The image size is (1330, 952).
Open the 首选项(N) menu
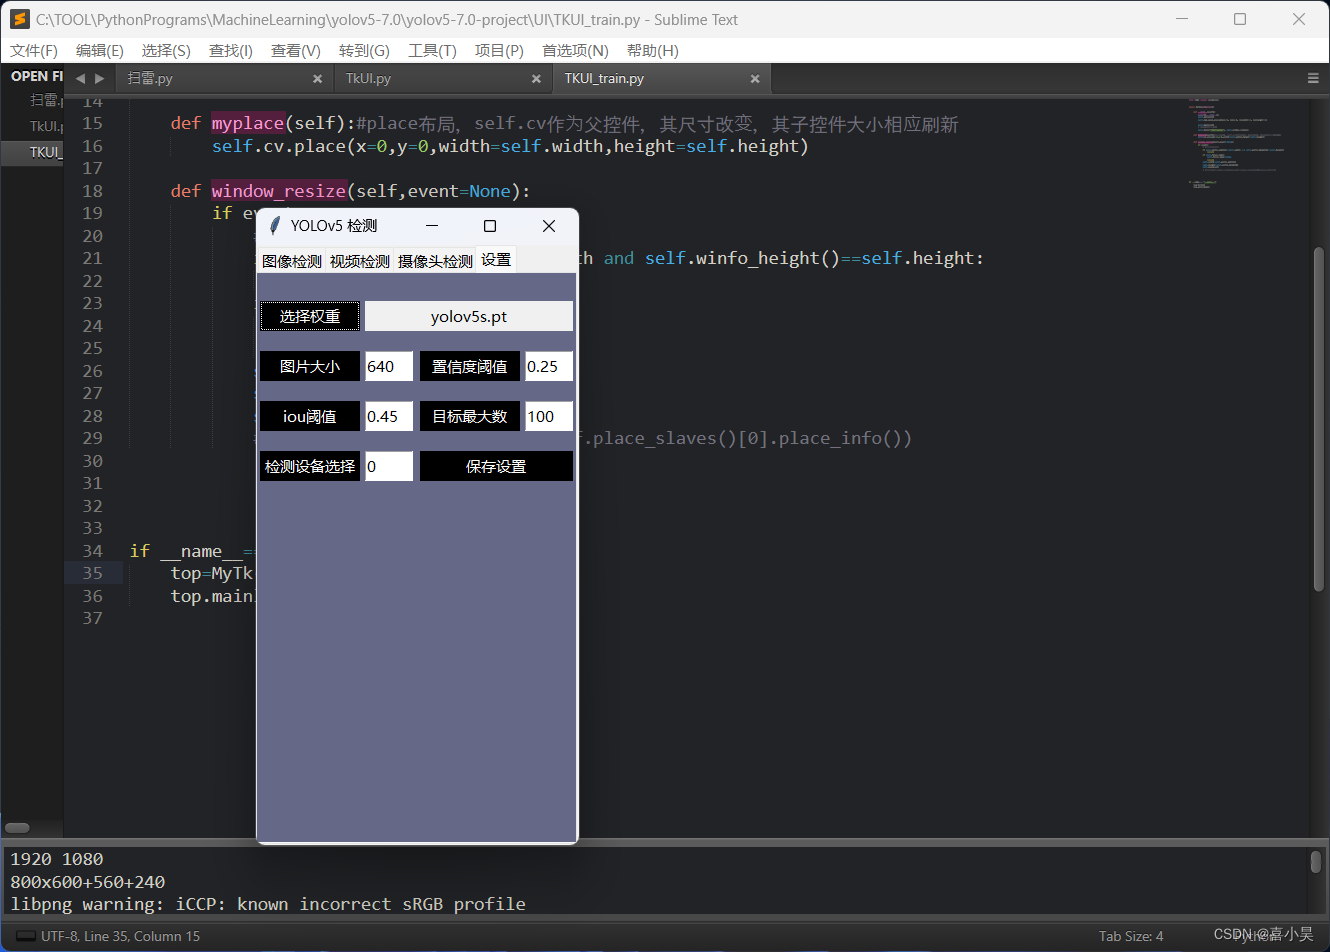tap(575, 51)
